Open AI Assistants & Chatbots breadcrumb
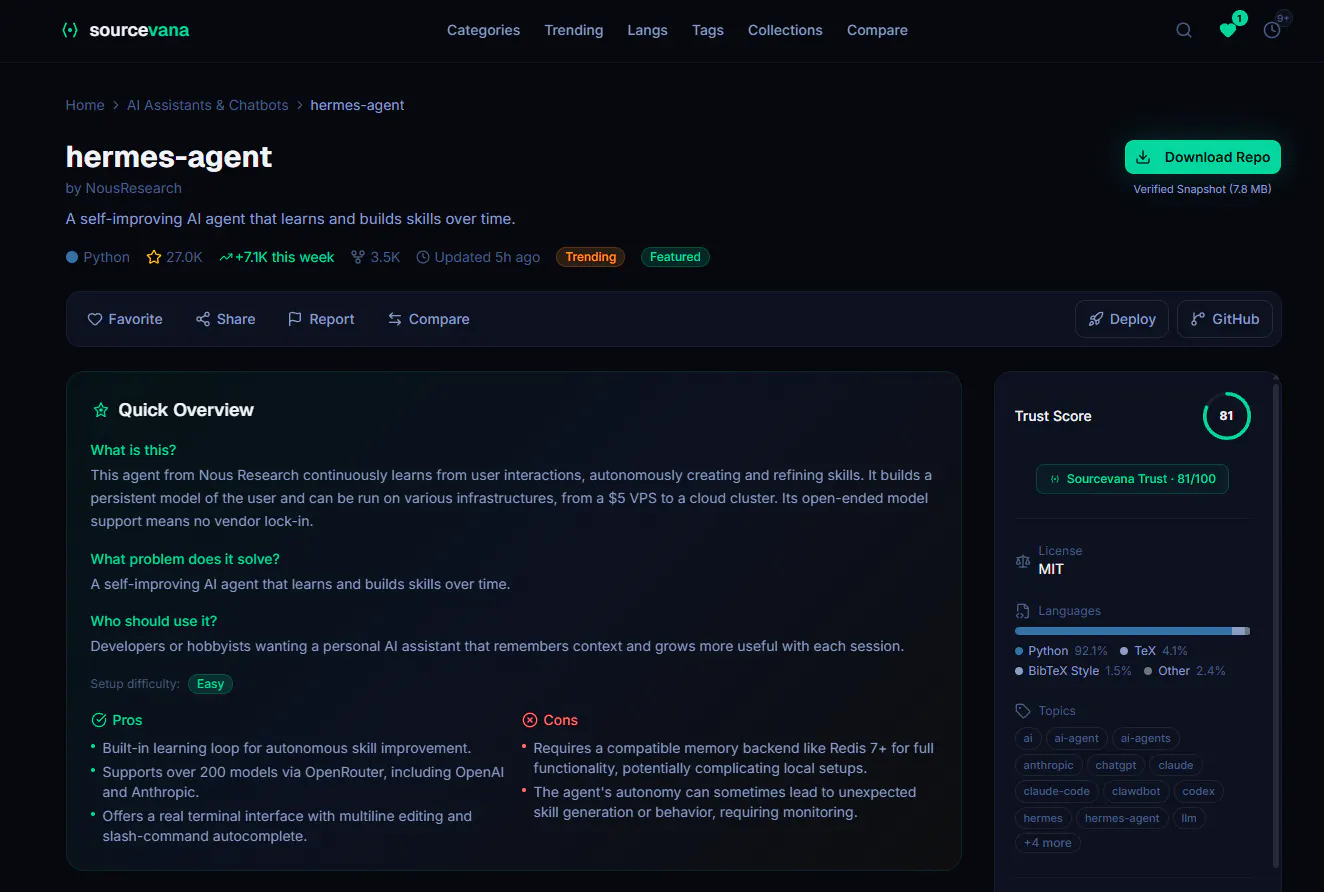The image size is (1324, 892). (x=207, y=105)
